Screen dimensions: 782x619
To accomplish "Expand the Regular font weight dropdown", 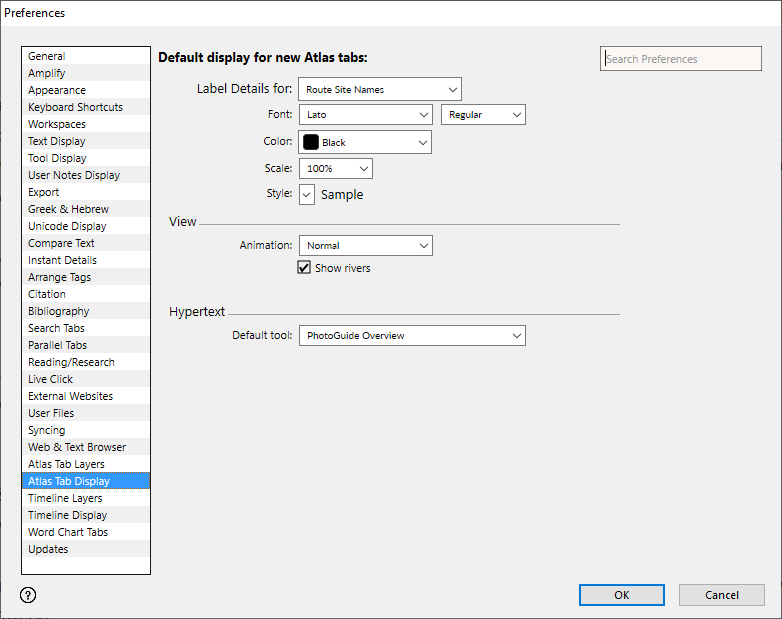I will click(x=483, y=115).
